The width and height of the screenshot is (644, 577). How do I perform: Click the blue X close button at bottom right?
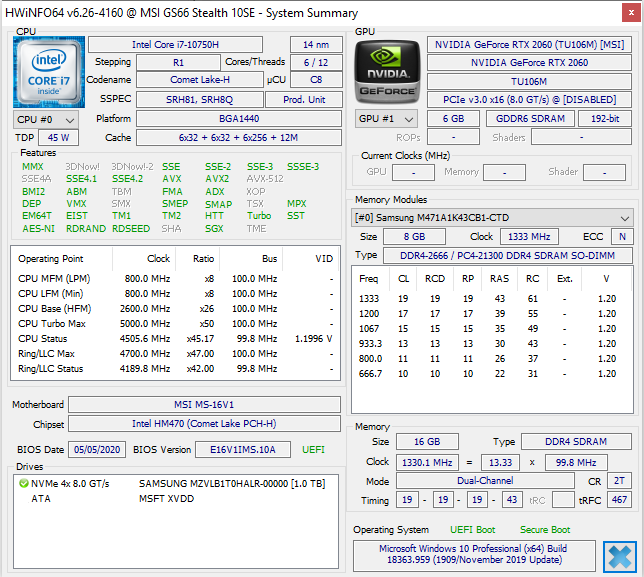619,557
